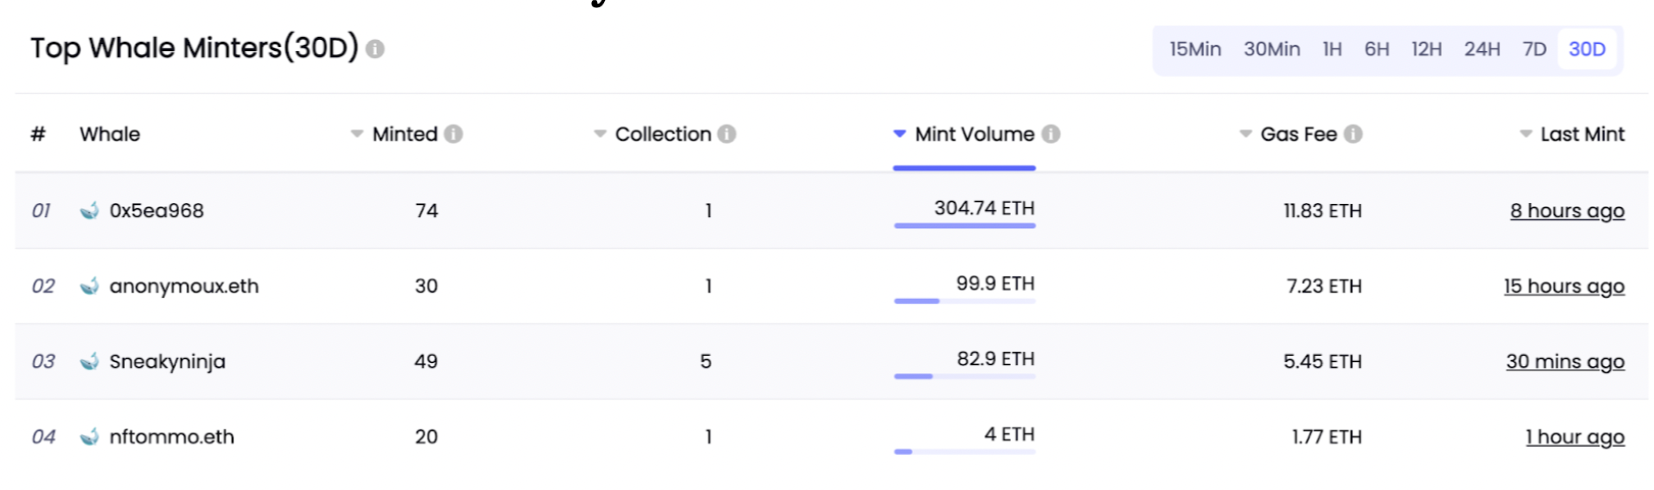Select rank number 01

[x=42, y=211]
